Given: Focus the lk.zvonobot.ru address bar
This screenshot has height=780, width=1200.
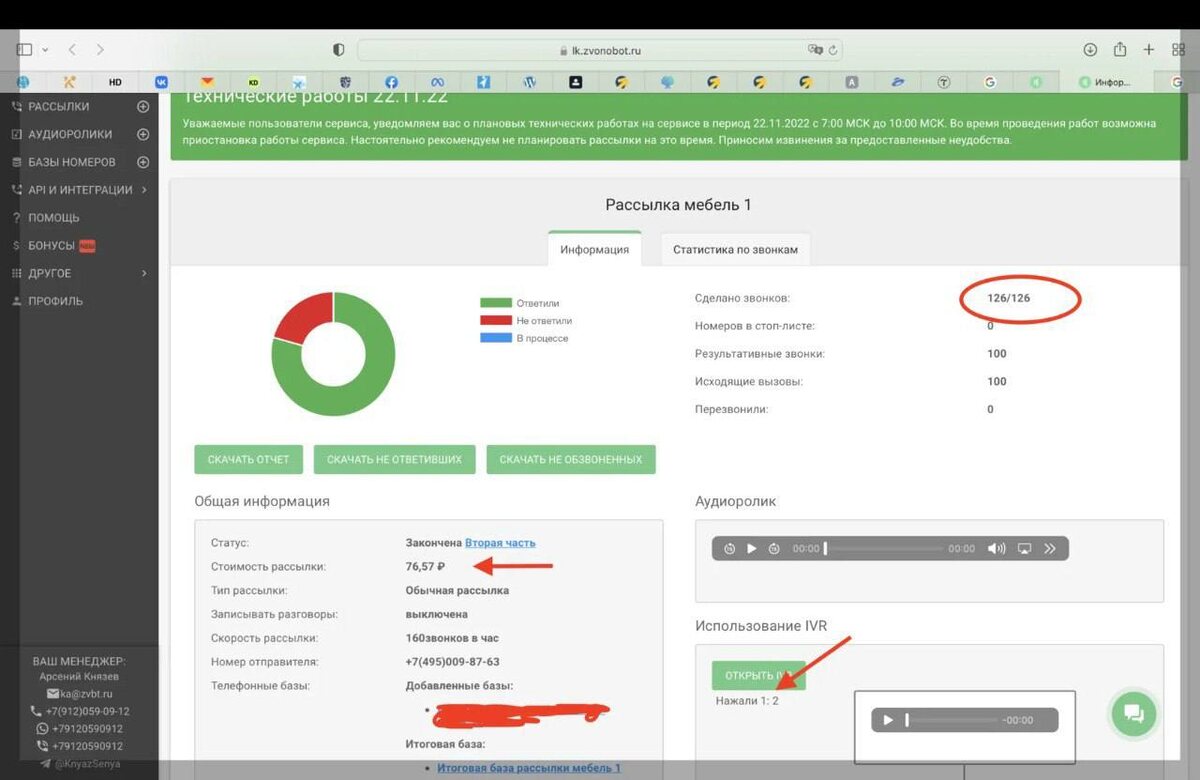Looking at the screenshot, I should (600, 50).
